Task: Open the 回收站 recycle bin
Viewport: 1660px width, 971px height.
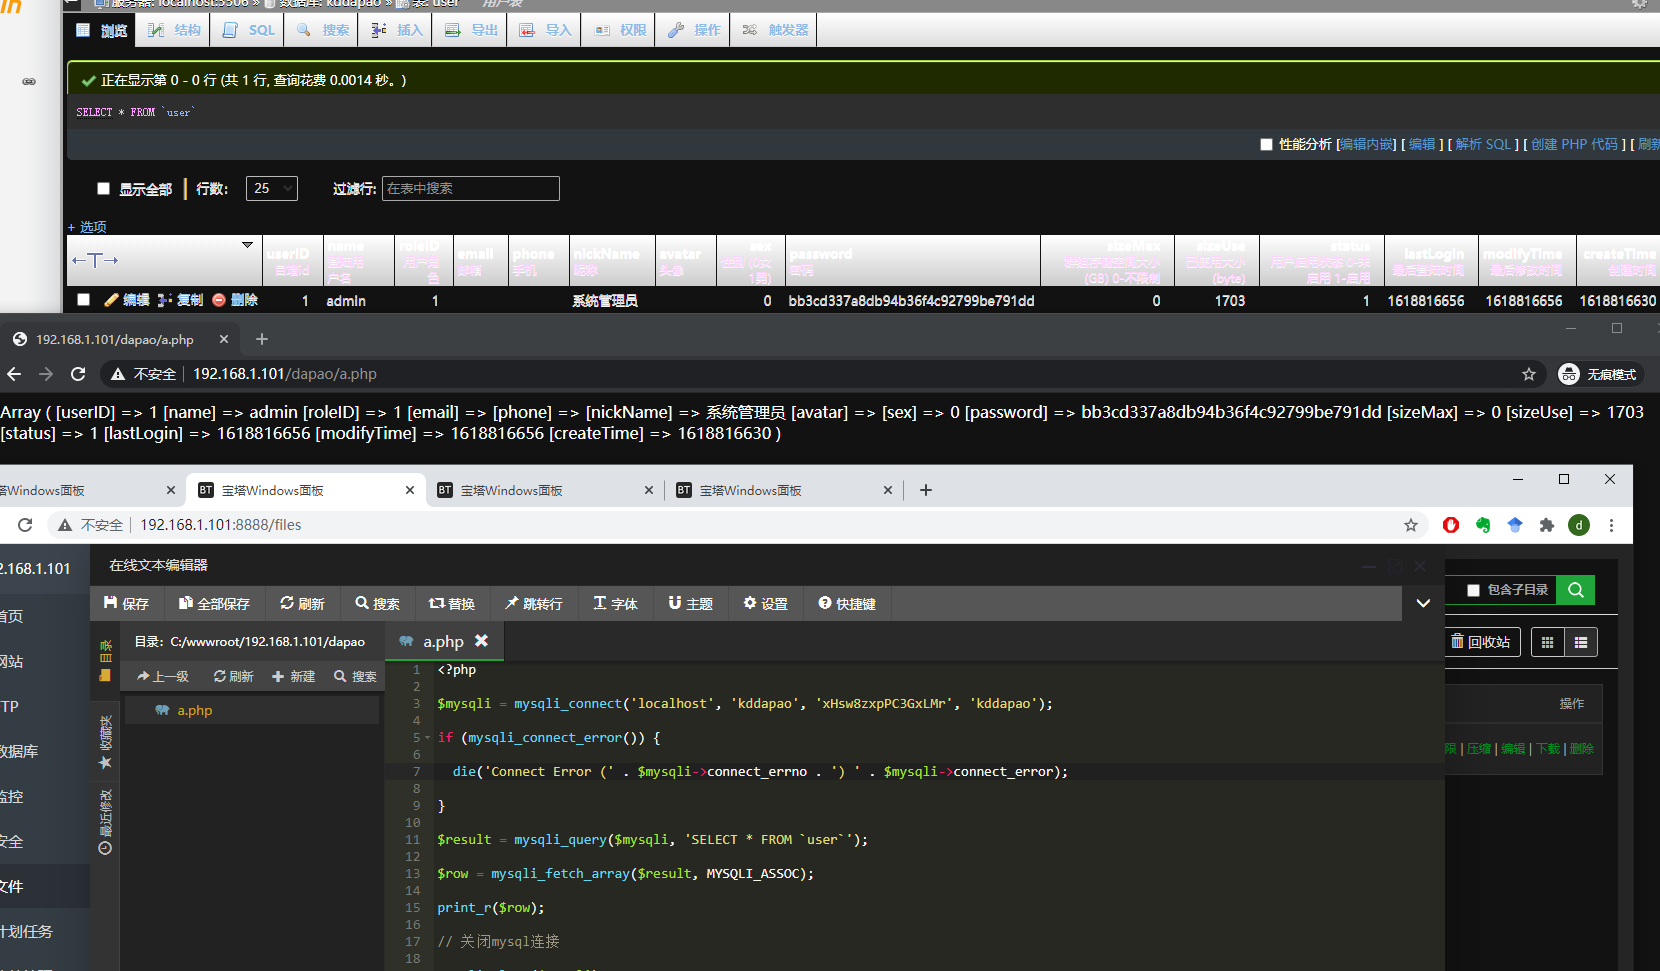Action: pos(1481,641)
